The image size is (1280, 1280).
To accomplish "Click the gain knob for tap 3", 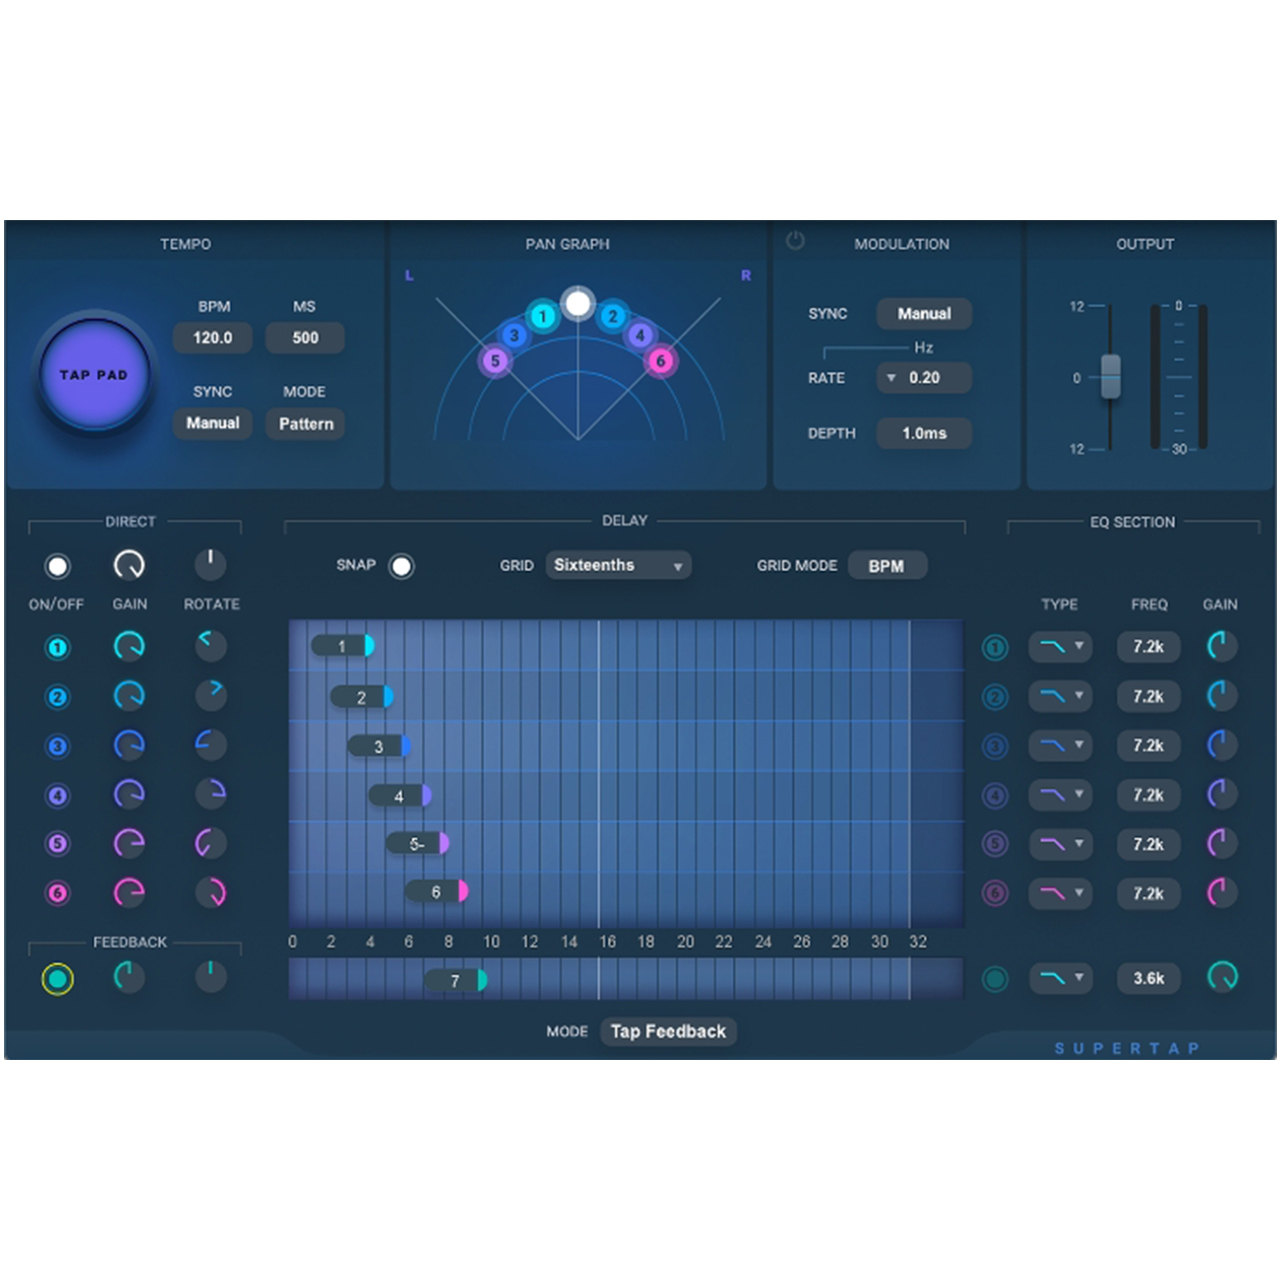I will [129, 745].
